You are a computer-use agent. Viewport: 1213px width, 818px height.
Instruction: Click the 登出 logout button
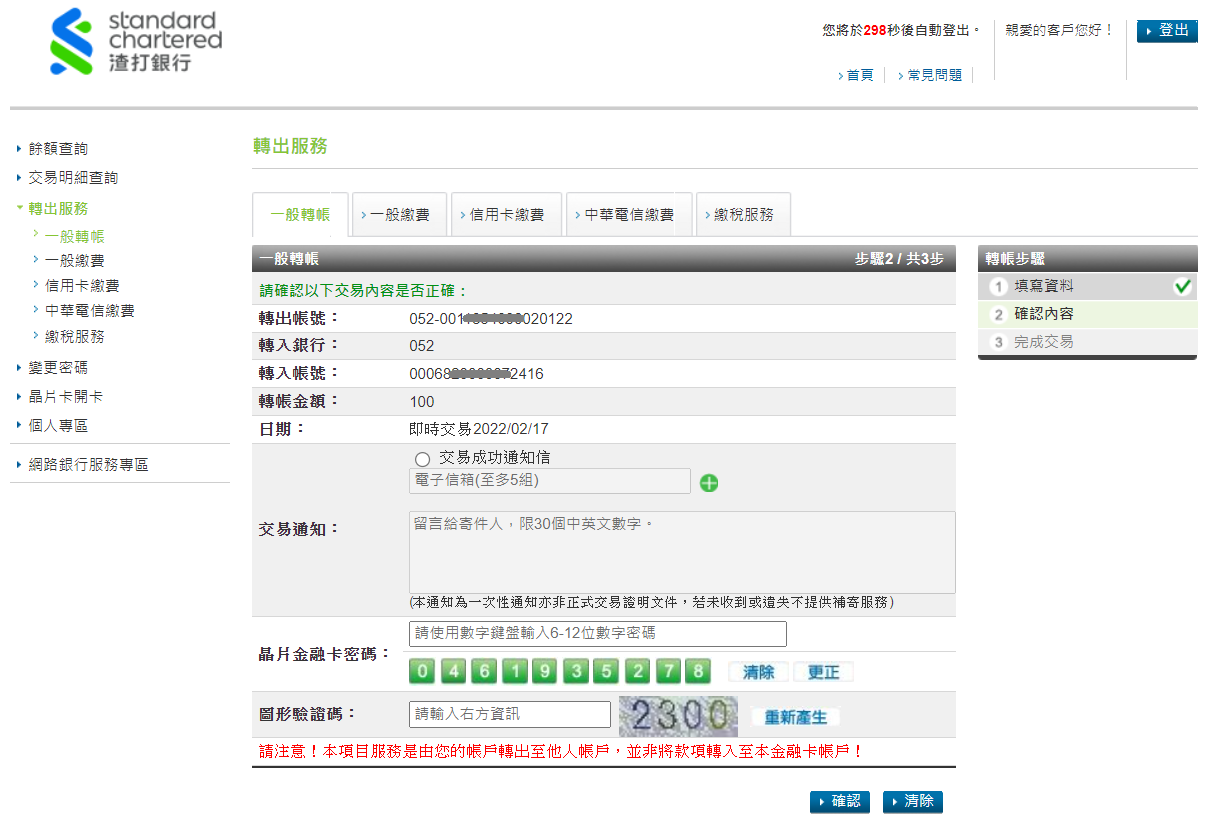tap(1167, 31)
